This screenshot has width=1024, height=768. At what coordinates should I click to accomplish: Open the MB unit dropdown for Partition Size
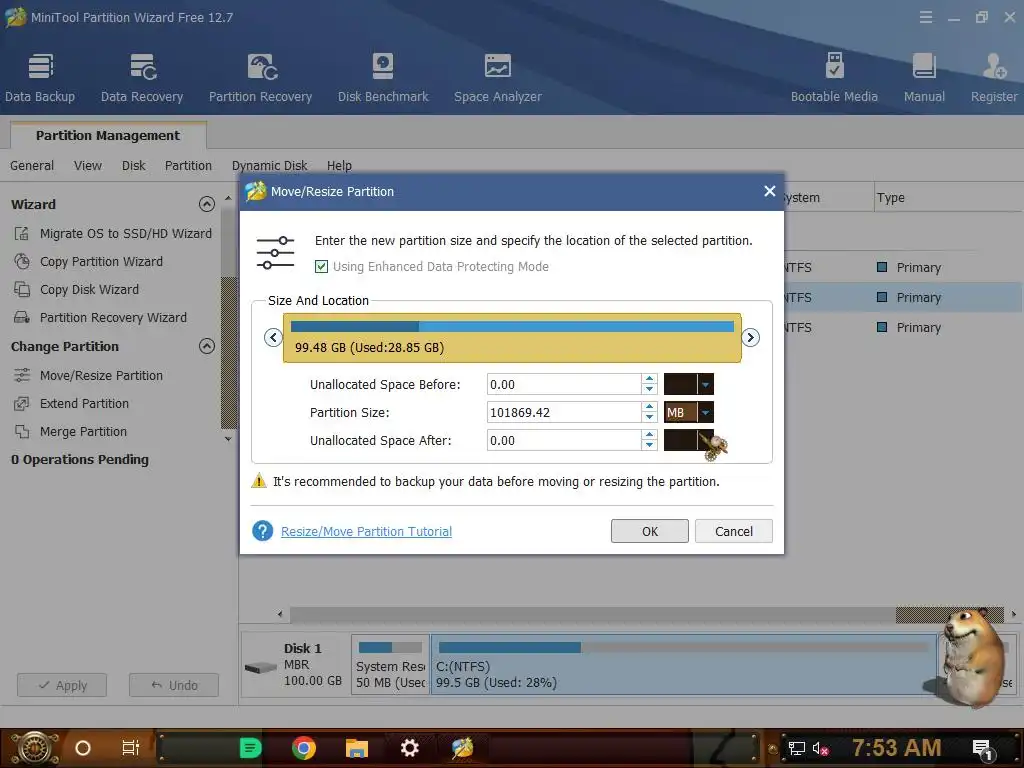[x=705, y=412]
